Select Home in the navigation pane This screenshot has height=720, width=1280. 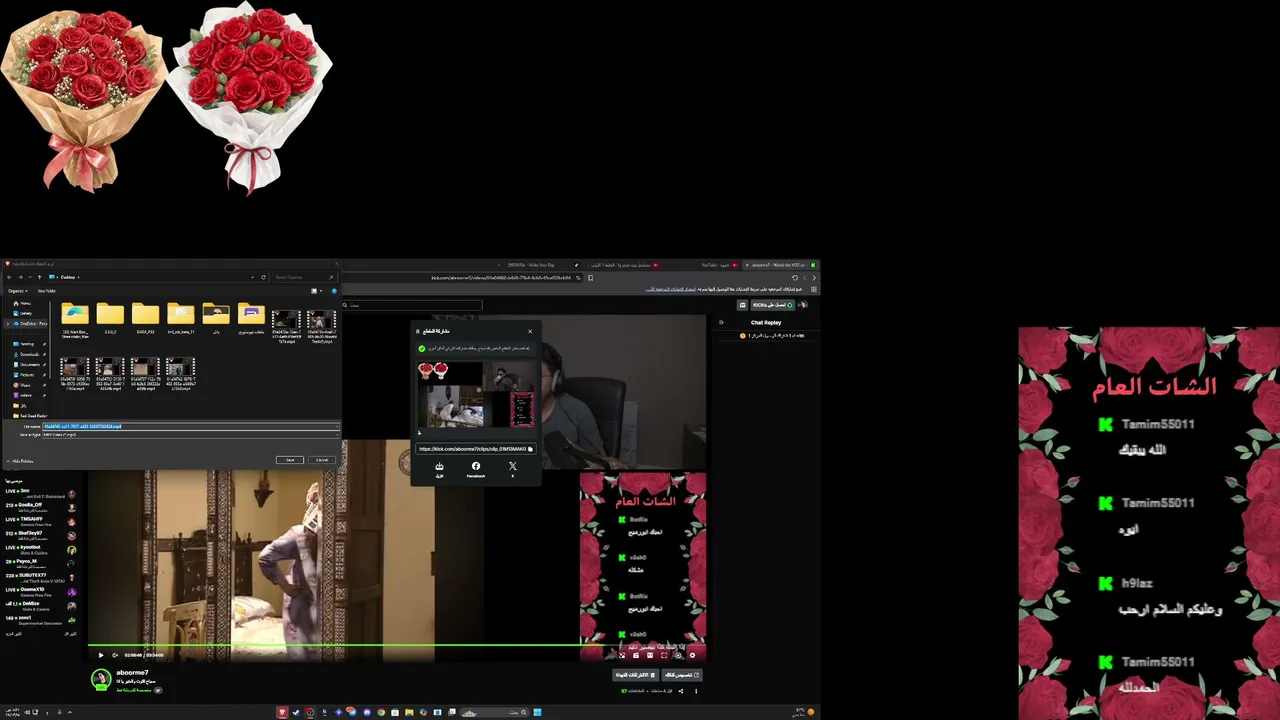24,303
